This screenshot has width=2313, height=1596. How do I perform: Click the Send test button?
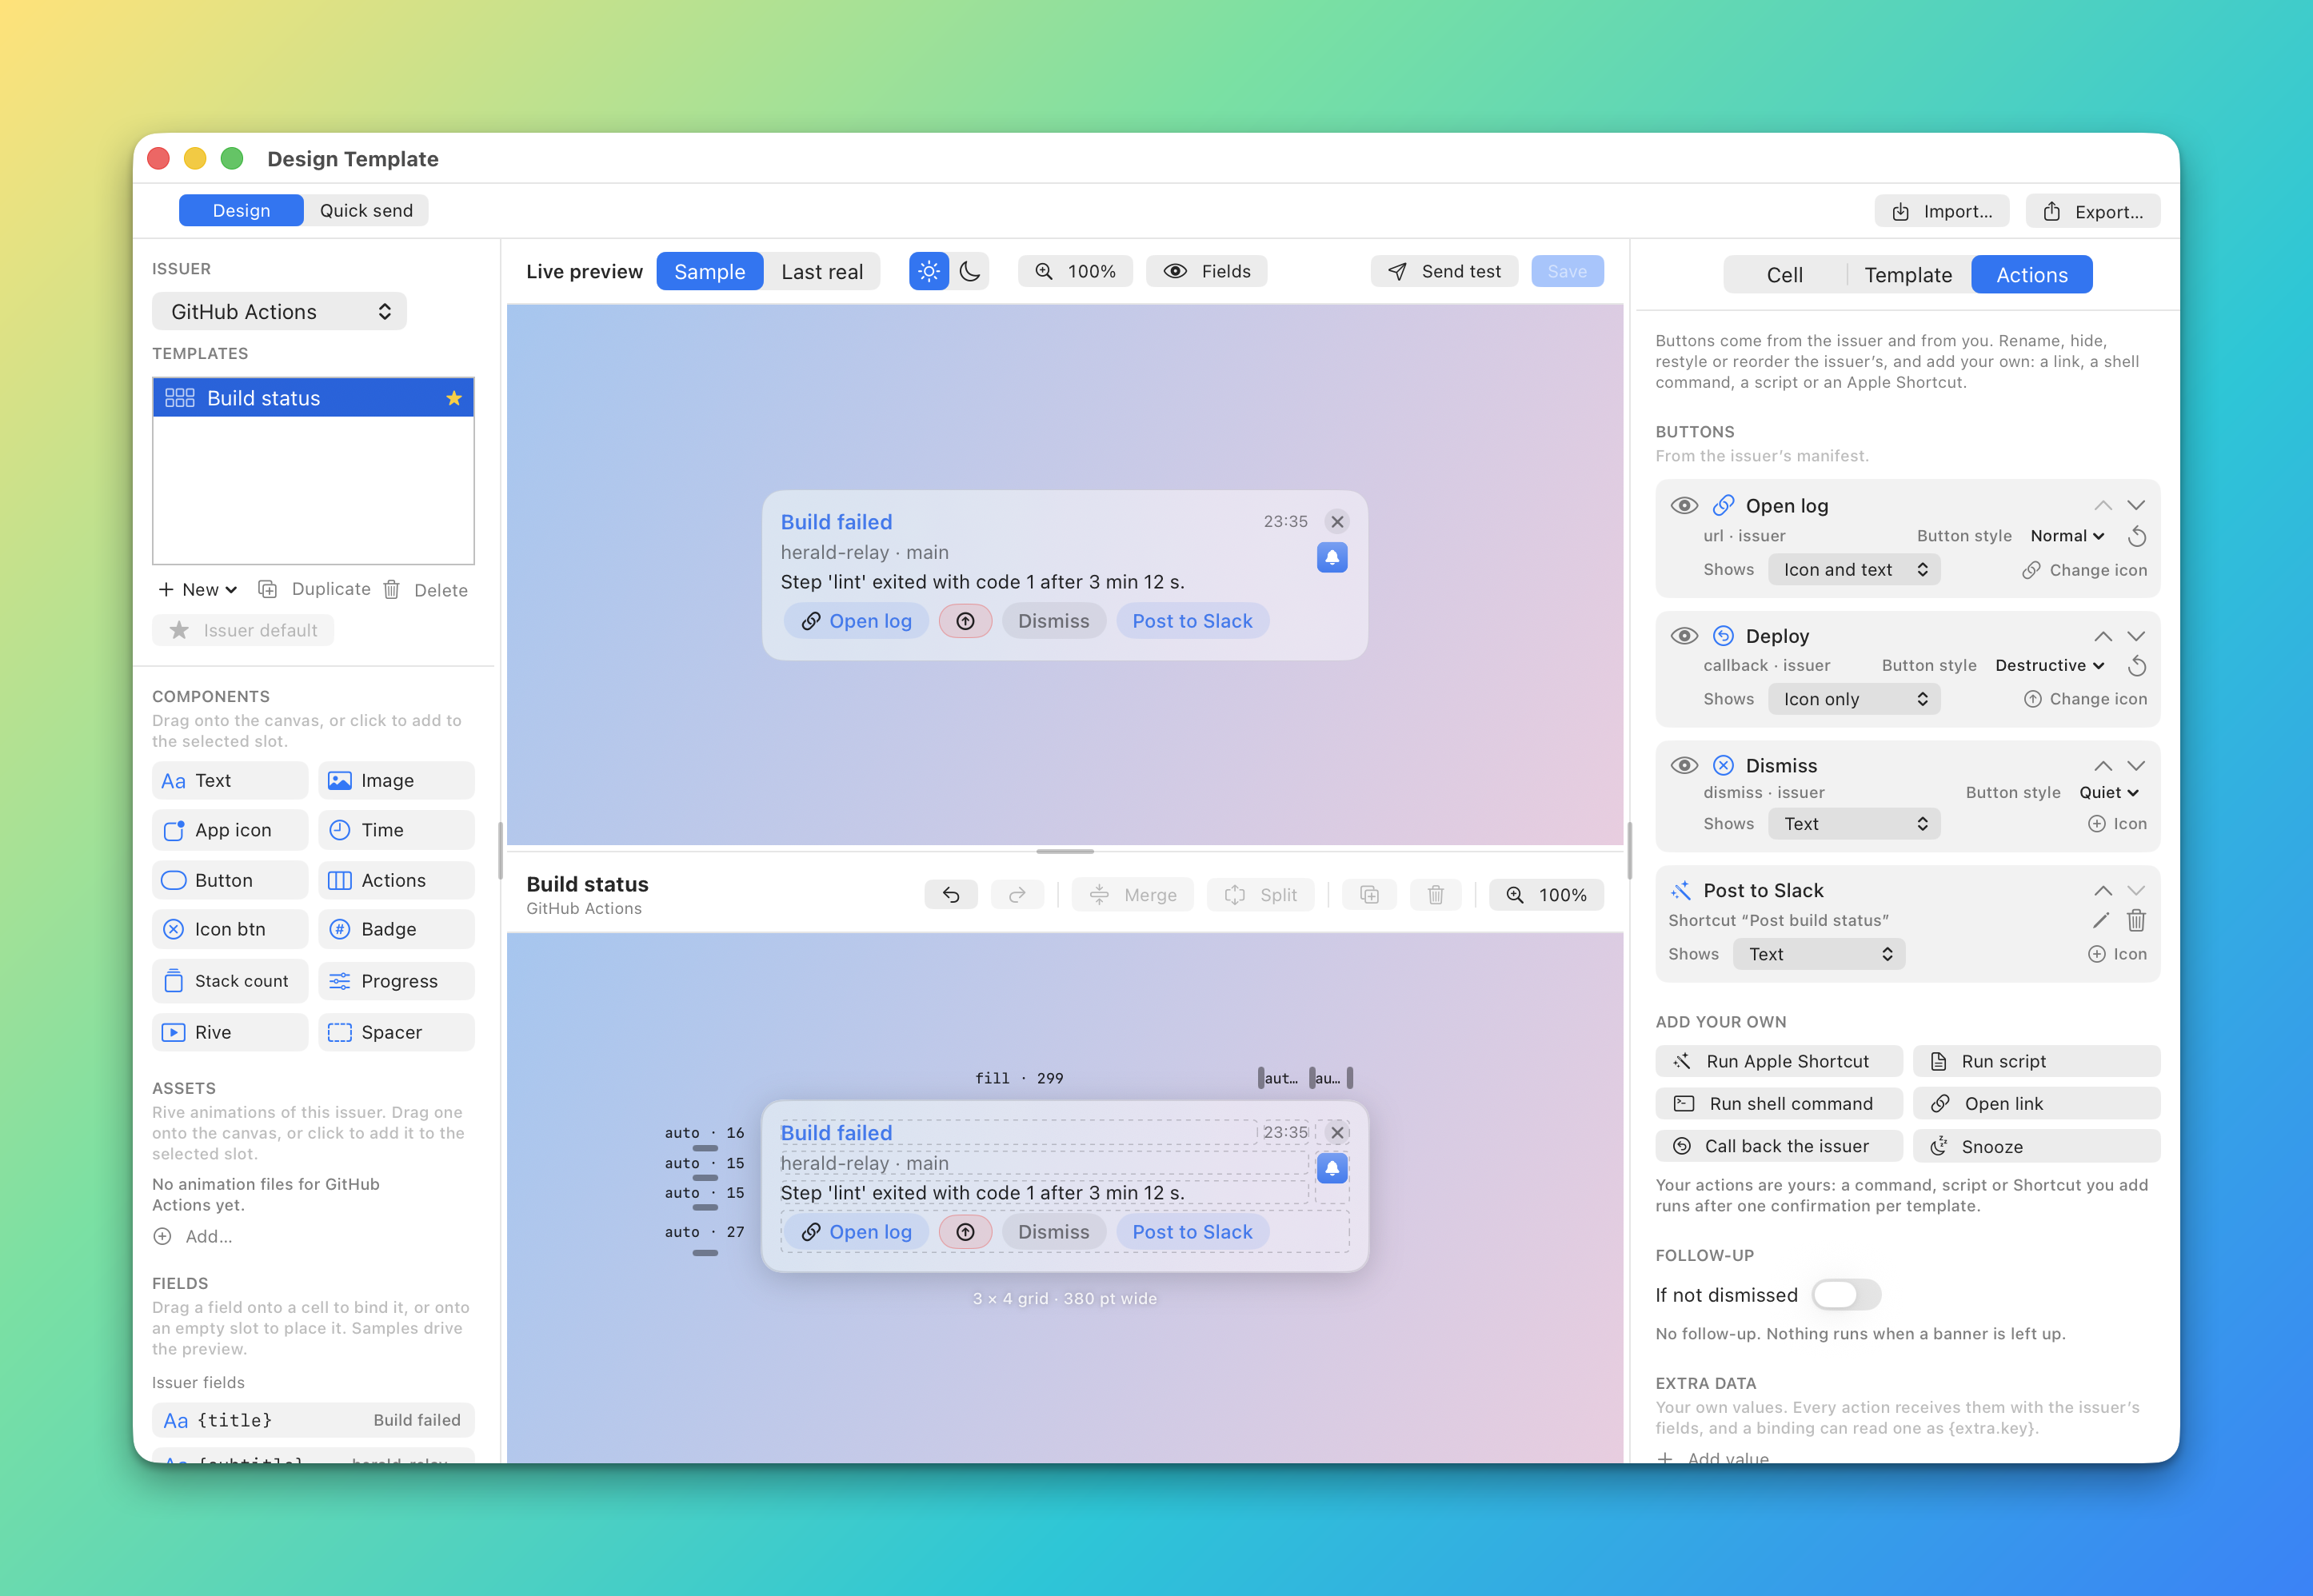pos(1444,271)
